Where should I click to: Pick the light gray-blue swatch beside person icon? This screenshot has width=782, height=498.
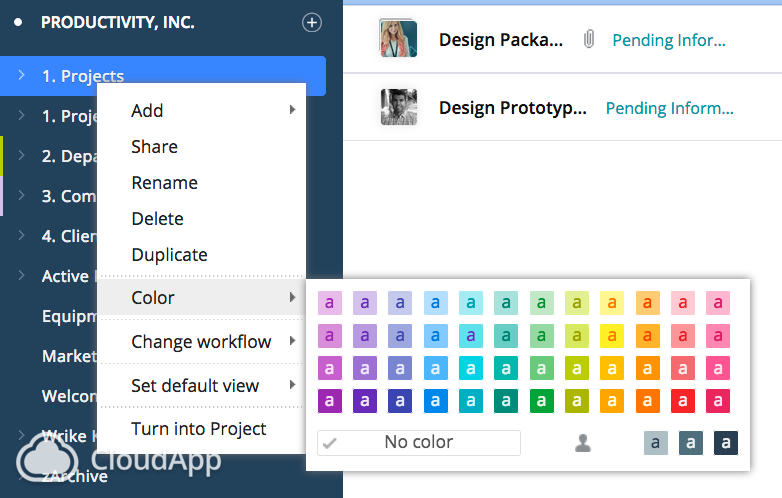coord(655,442)
